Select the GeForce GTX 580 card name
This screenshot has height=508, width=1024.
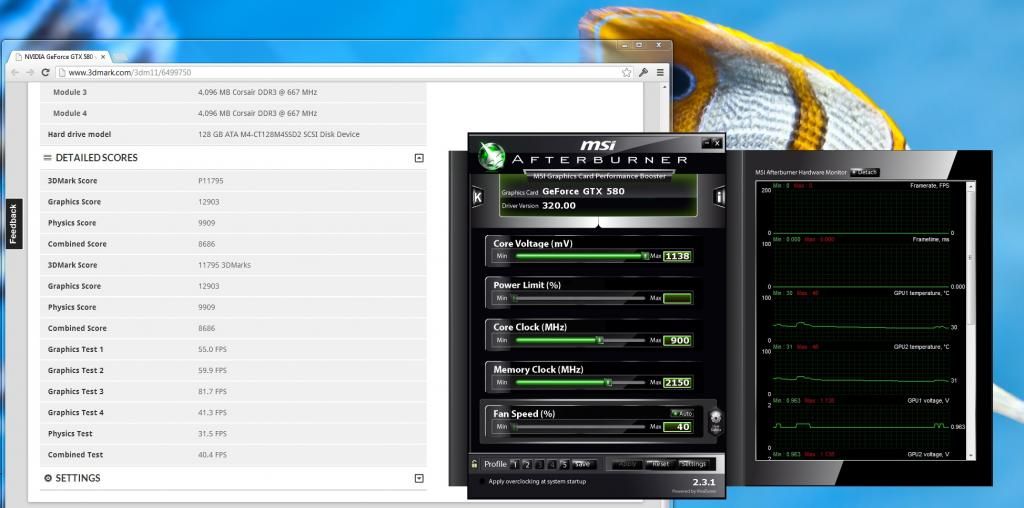click(583, 191)
